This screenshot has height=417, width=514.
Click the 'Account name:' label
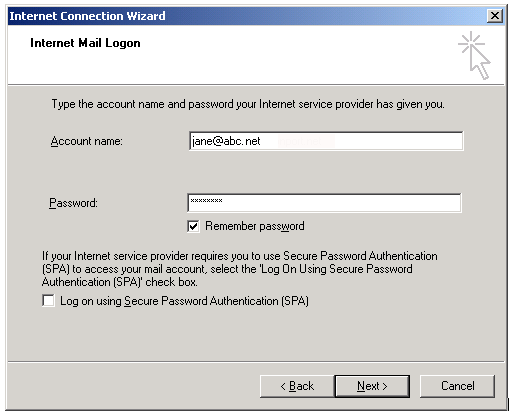[x=87, y=141]
